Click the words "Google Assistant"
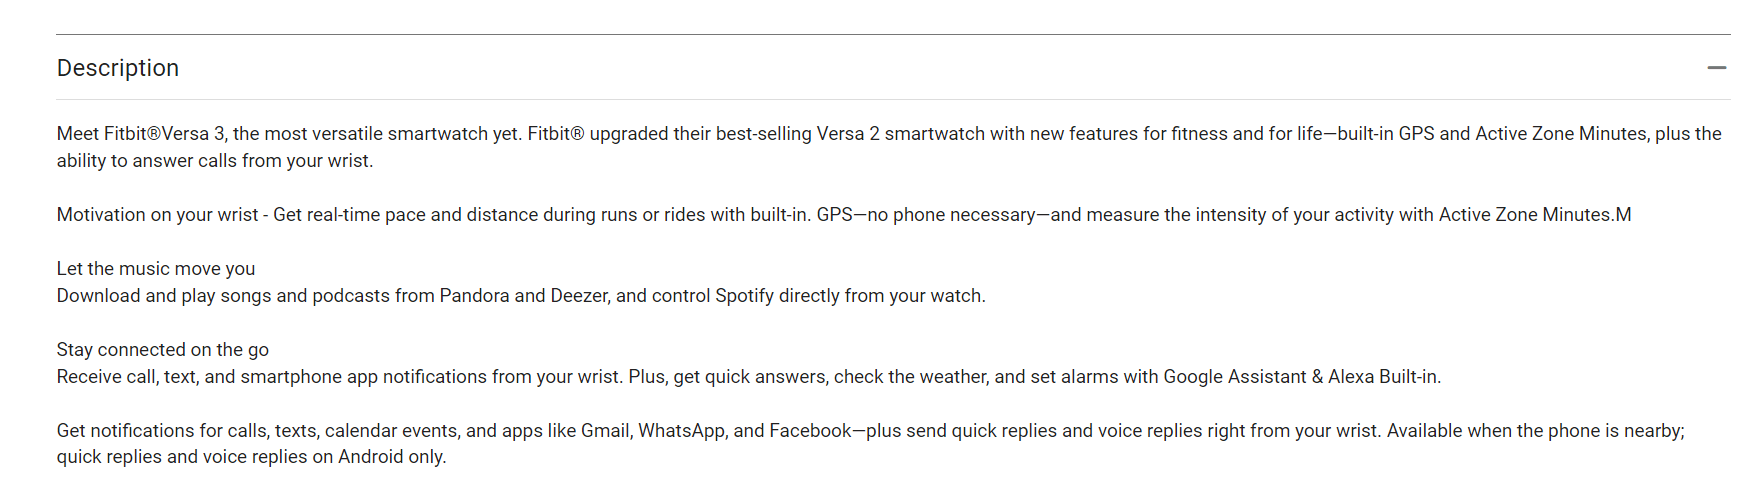 pos(1234,377)
